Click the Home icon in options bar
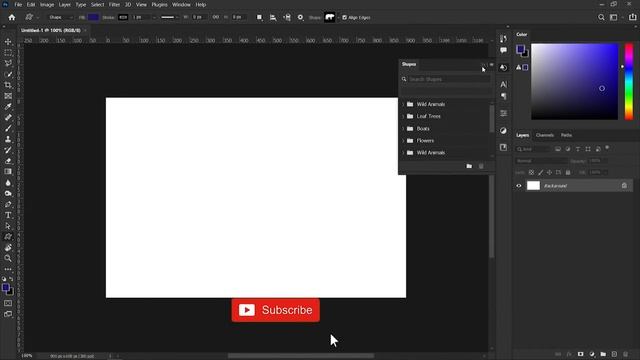 pos(12,18)
